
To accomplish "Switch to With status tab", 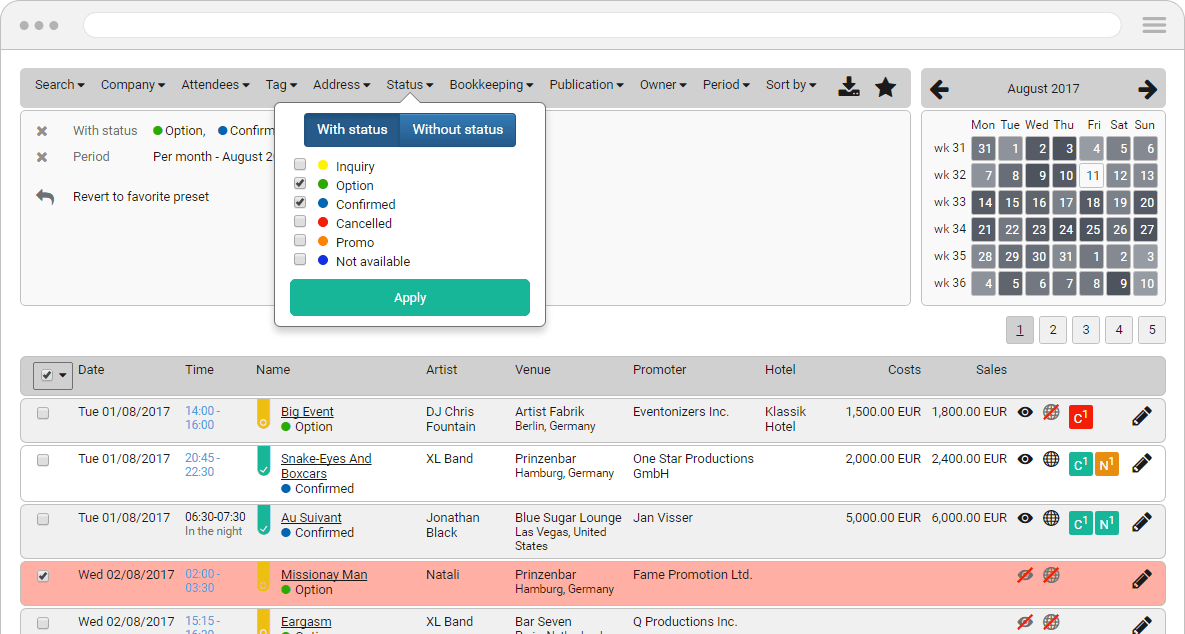I will pos(352,130).
